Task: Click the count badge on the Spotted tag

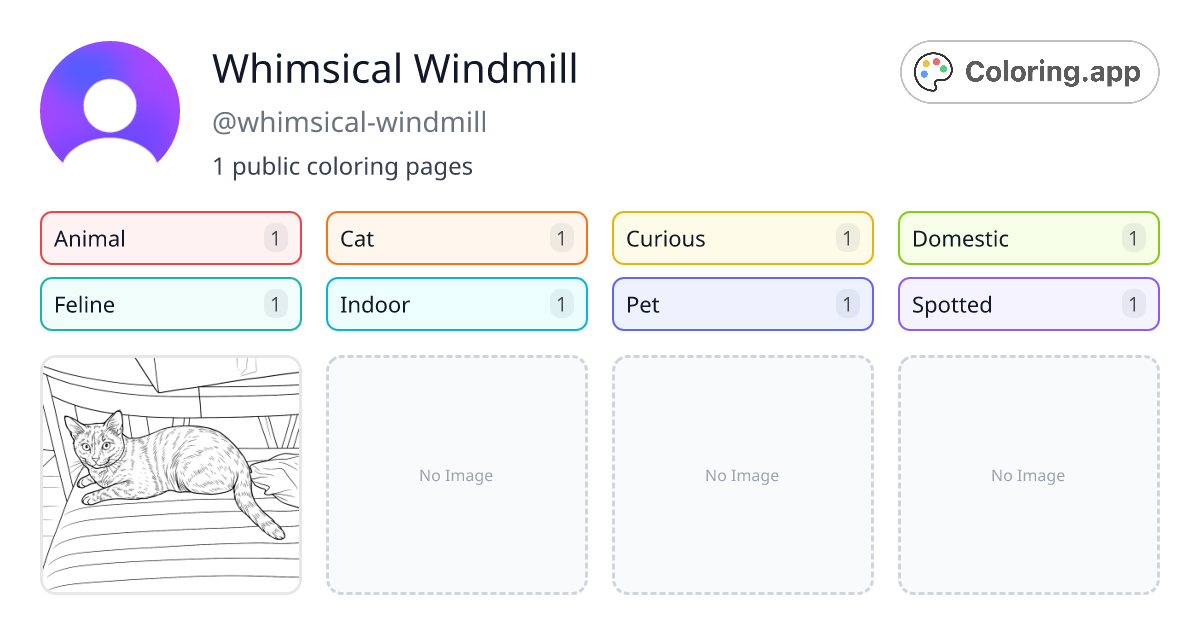Action: (x=1133, y=304)
